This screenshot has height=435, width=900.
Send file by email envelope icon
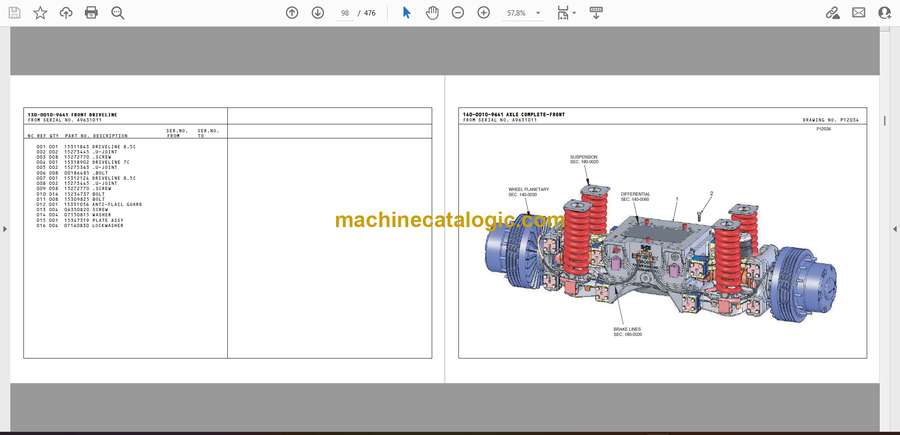pos(858,13)
